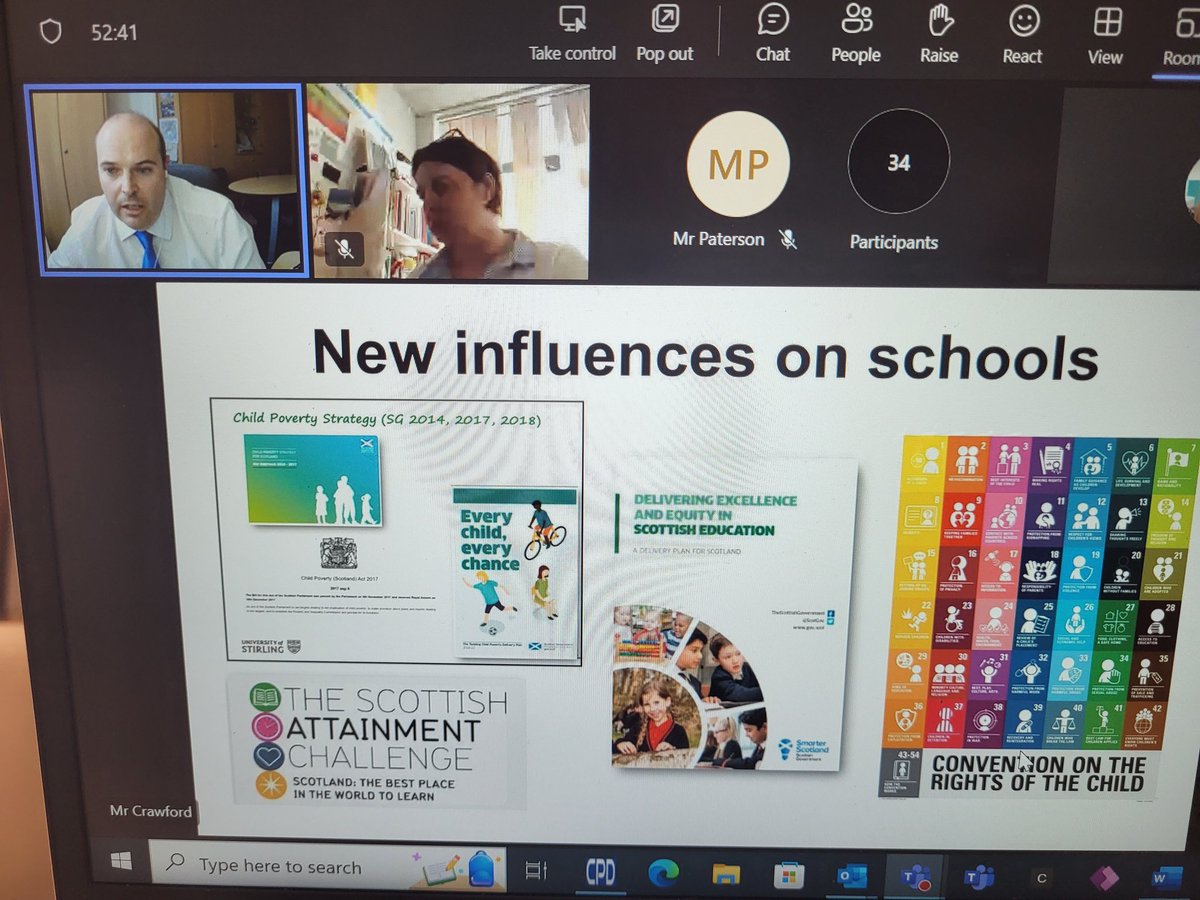Click the Participants label
Image resolution: width=1200 pixels, height=900 pixels.
coord(894,242)
